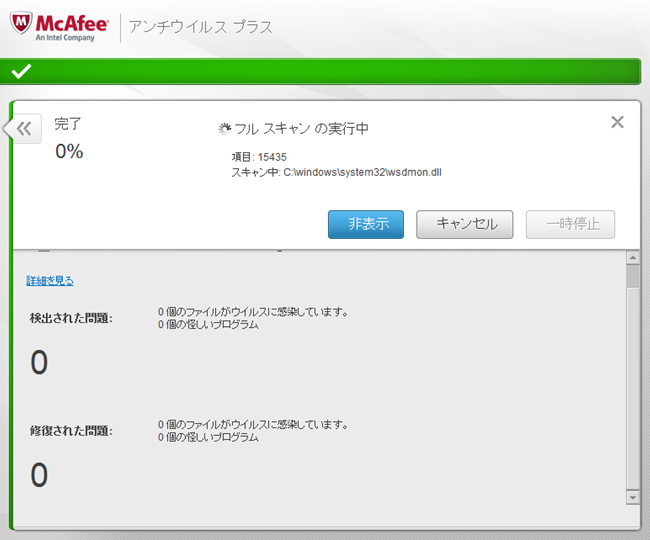Click the アンチウイルス プラス title
The height and width of the screenshot is (540, 650).
200,27
